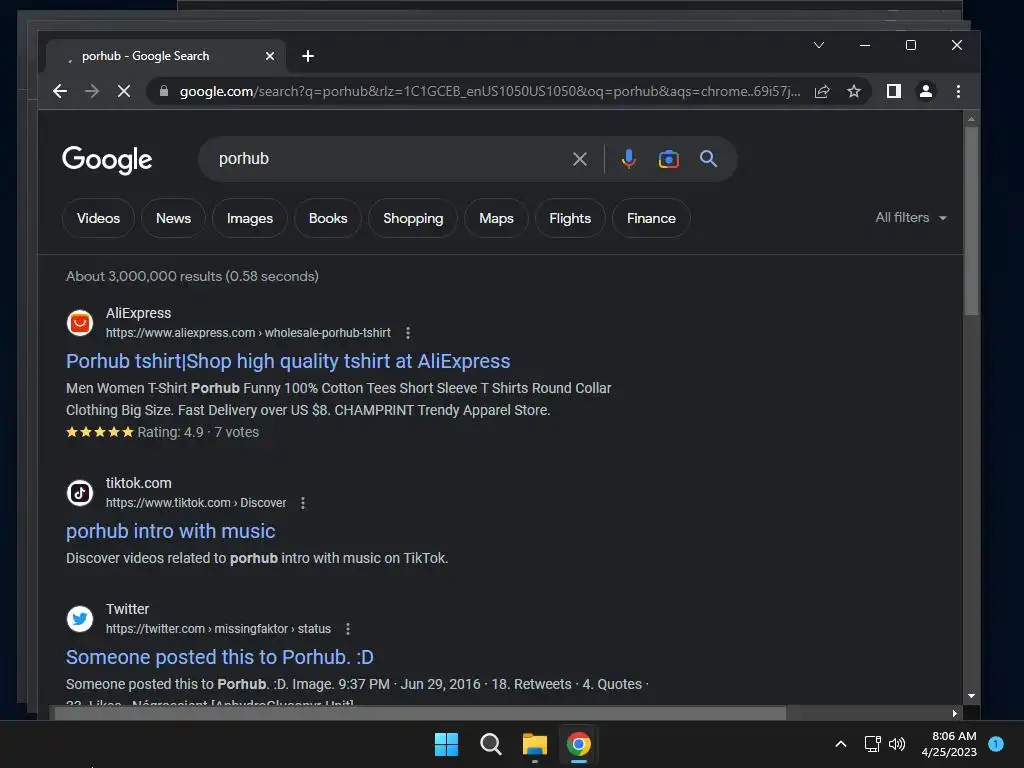This screenshot has width=1024, height=768.
Task: Click the vertical scrollbar thumb
Action: pos(971,221)
